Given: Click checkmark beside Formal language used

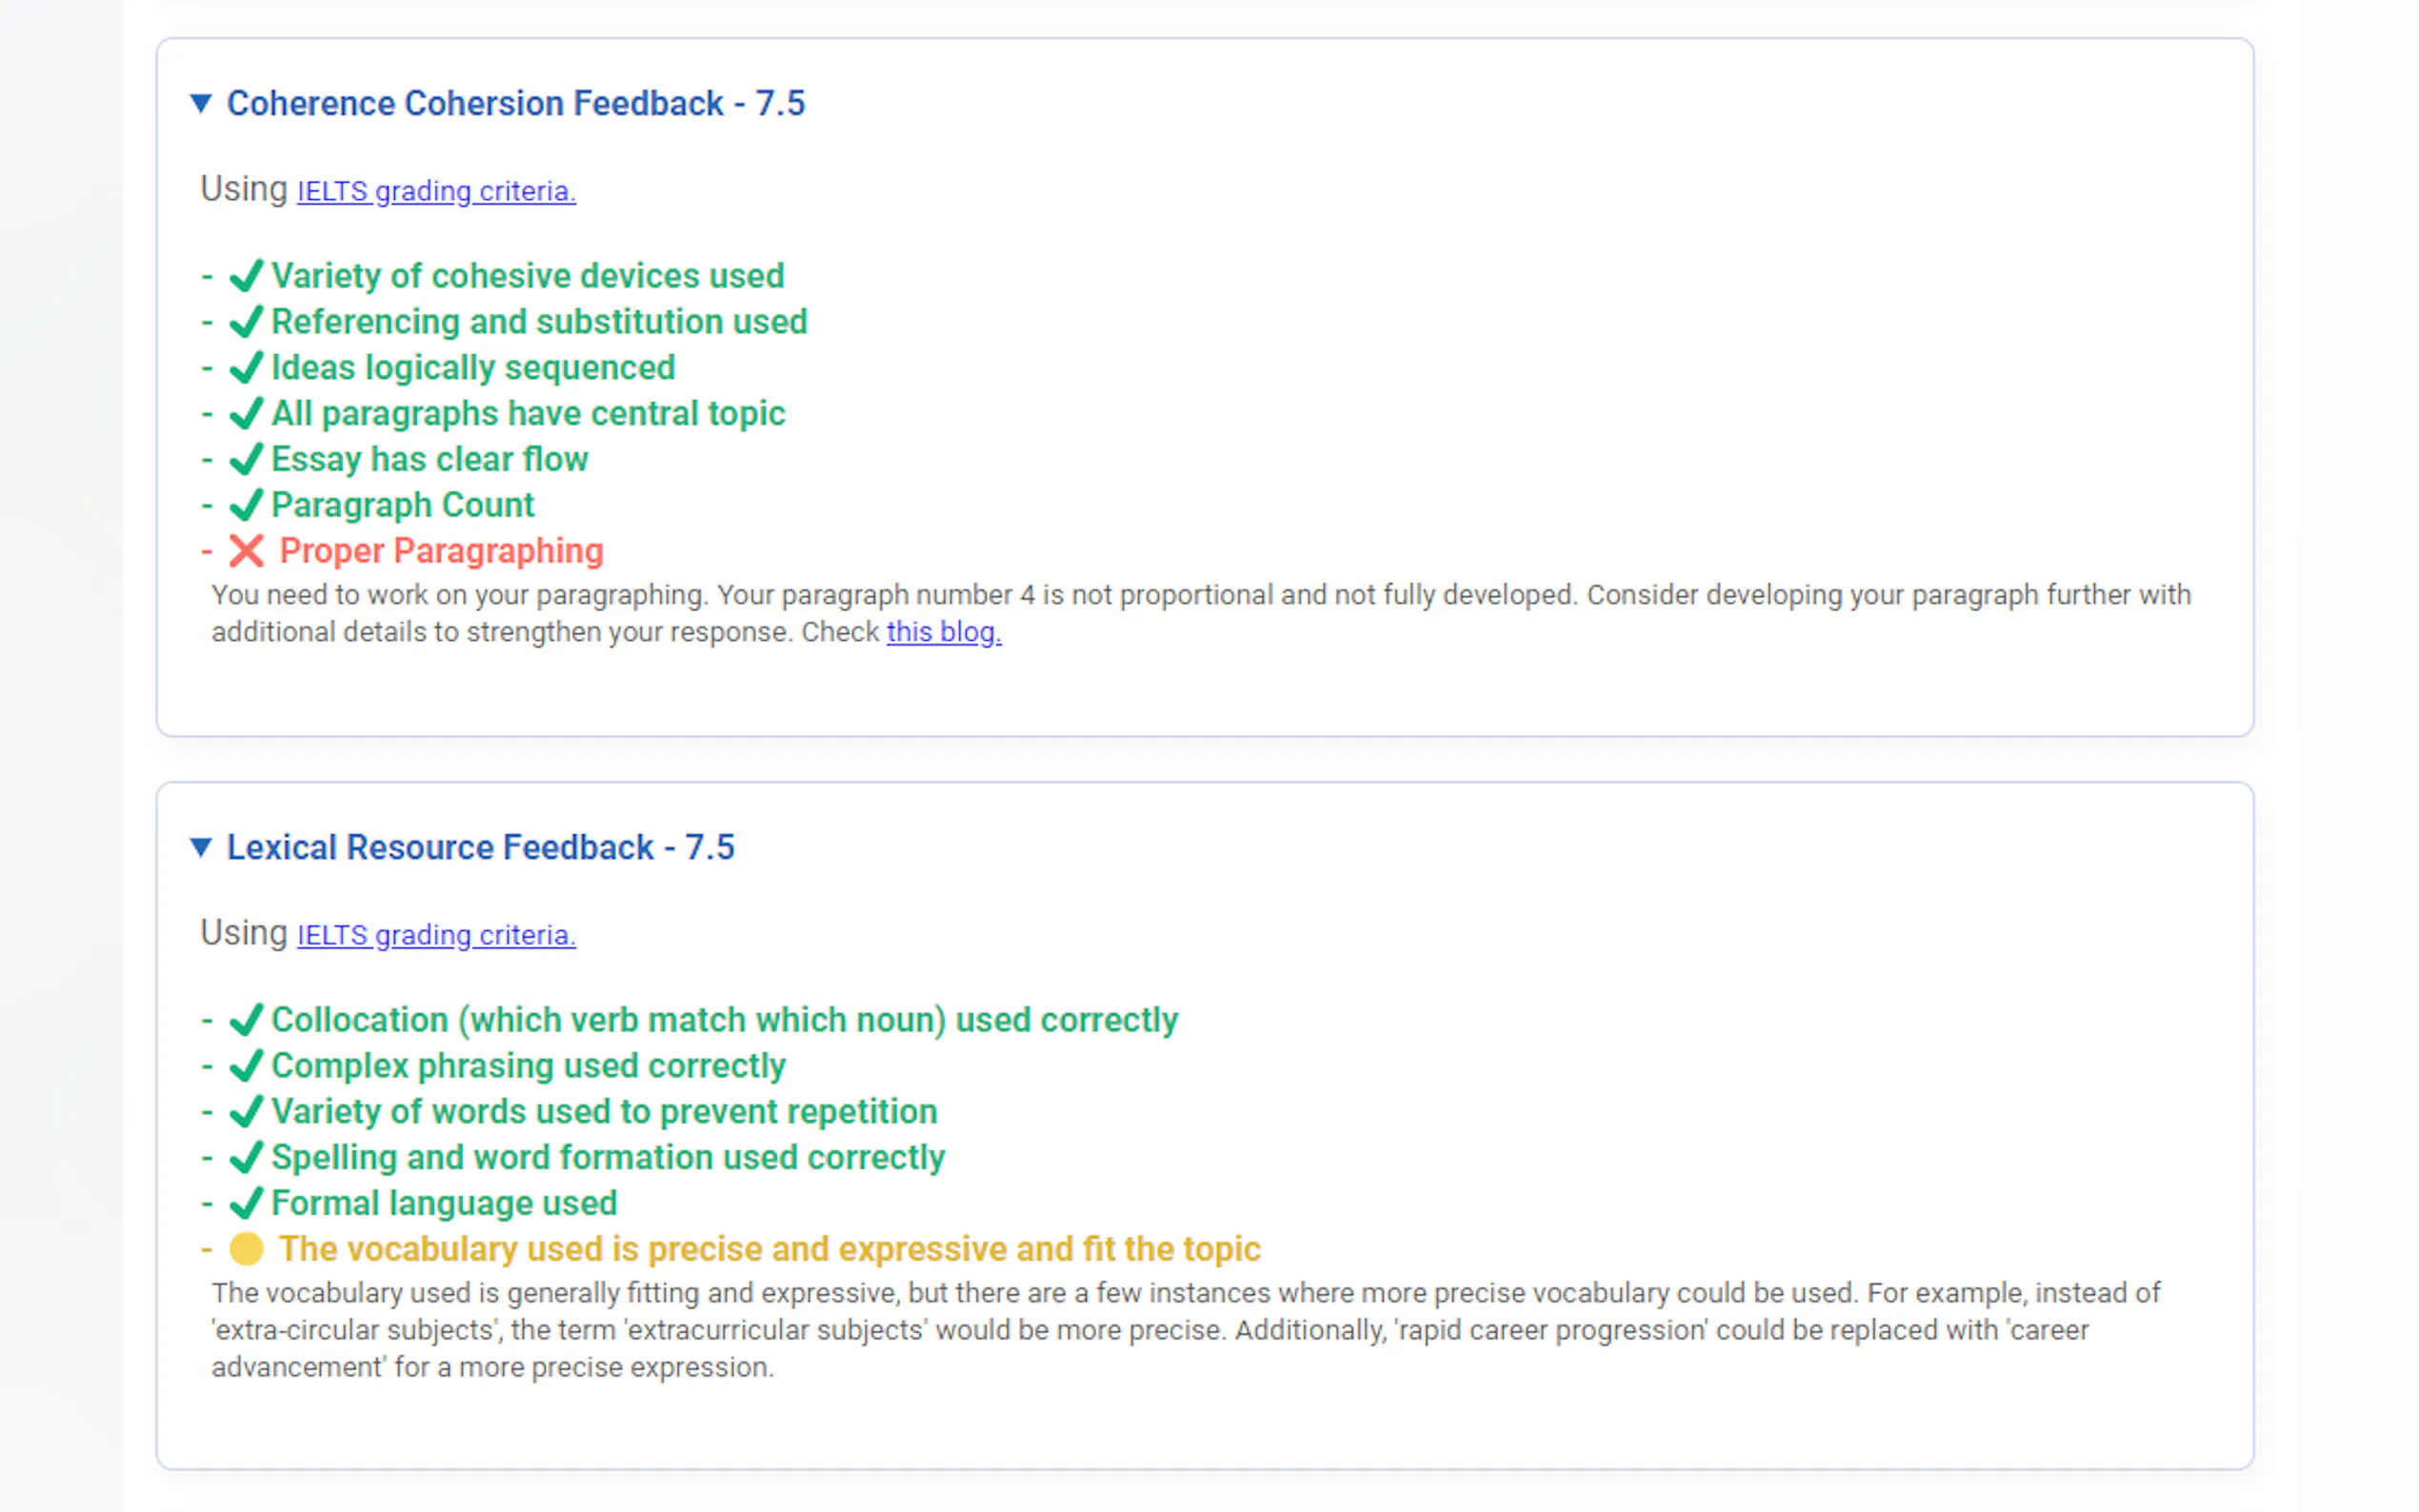Looking at the screenshot, I should pos(246,1203).
